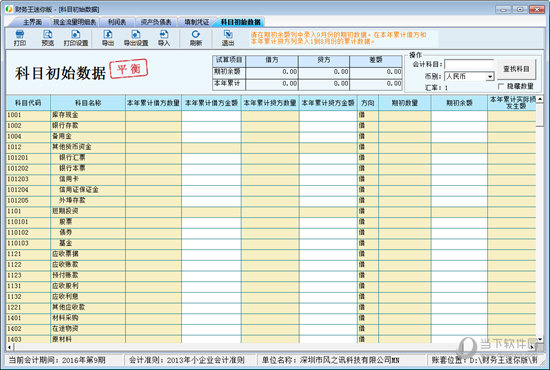
Task: Click the 科目代码 column header
Action: click(x=28, y=103)
